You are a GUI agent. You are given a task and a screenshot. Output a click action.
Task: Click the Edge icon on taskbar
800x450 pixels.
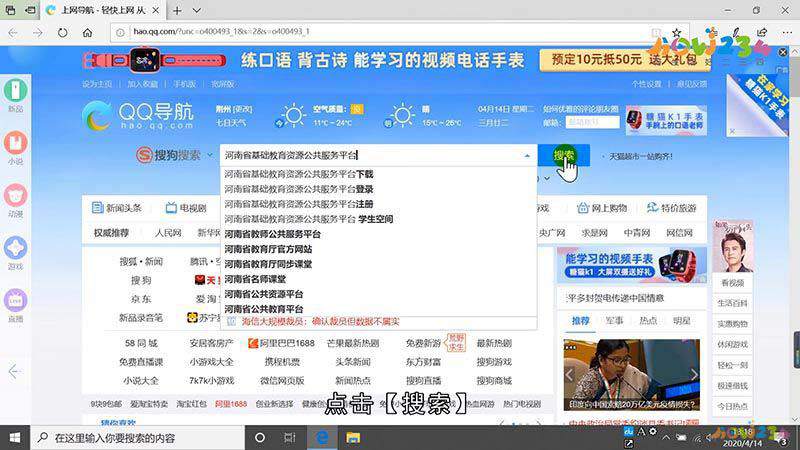[x=322, y=438]
